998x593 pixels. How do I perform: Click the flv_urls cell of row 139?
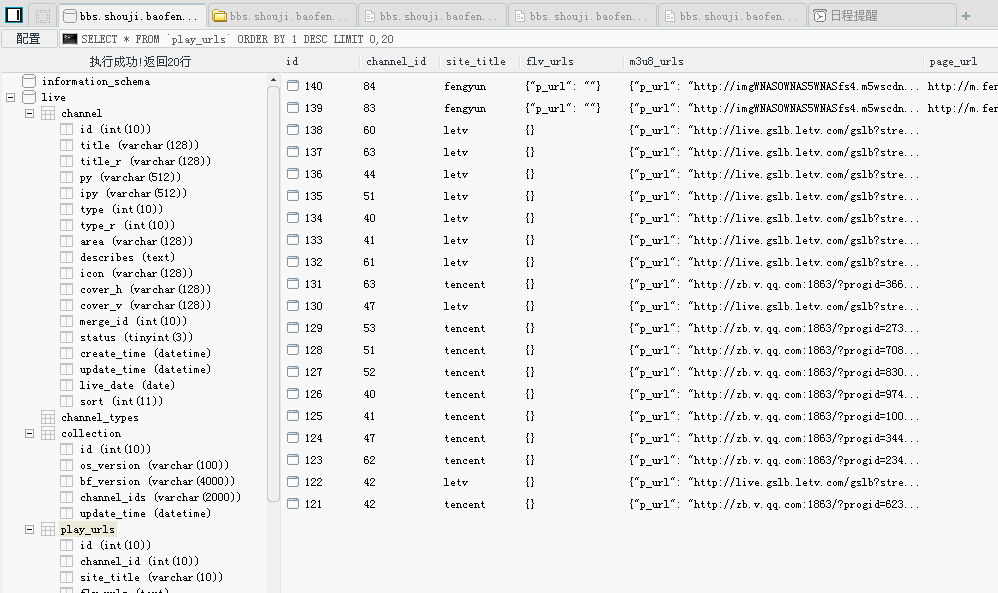563,108
